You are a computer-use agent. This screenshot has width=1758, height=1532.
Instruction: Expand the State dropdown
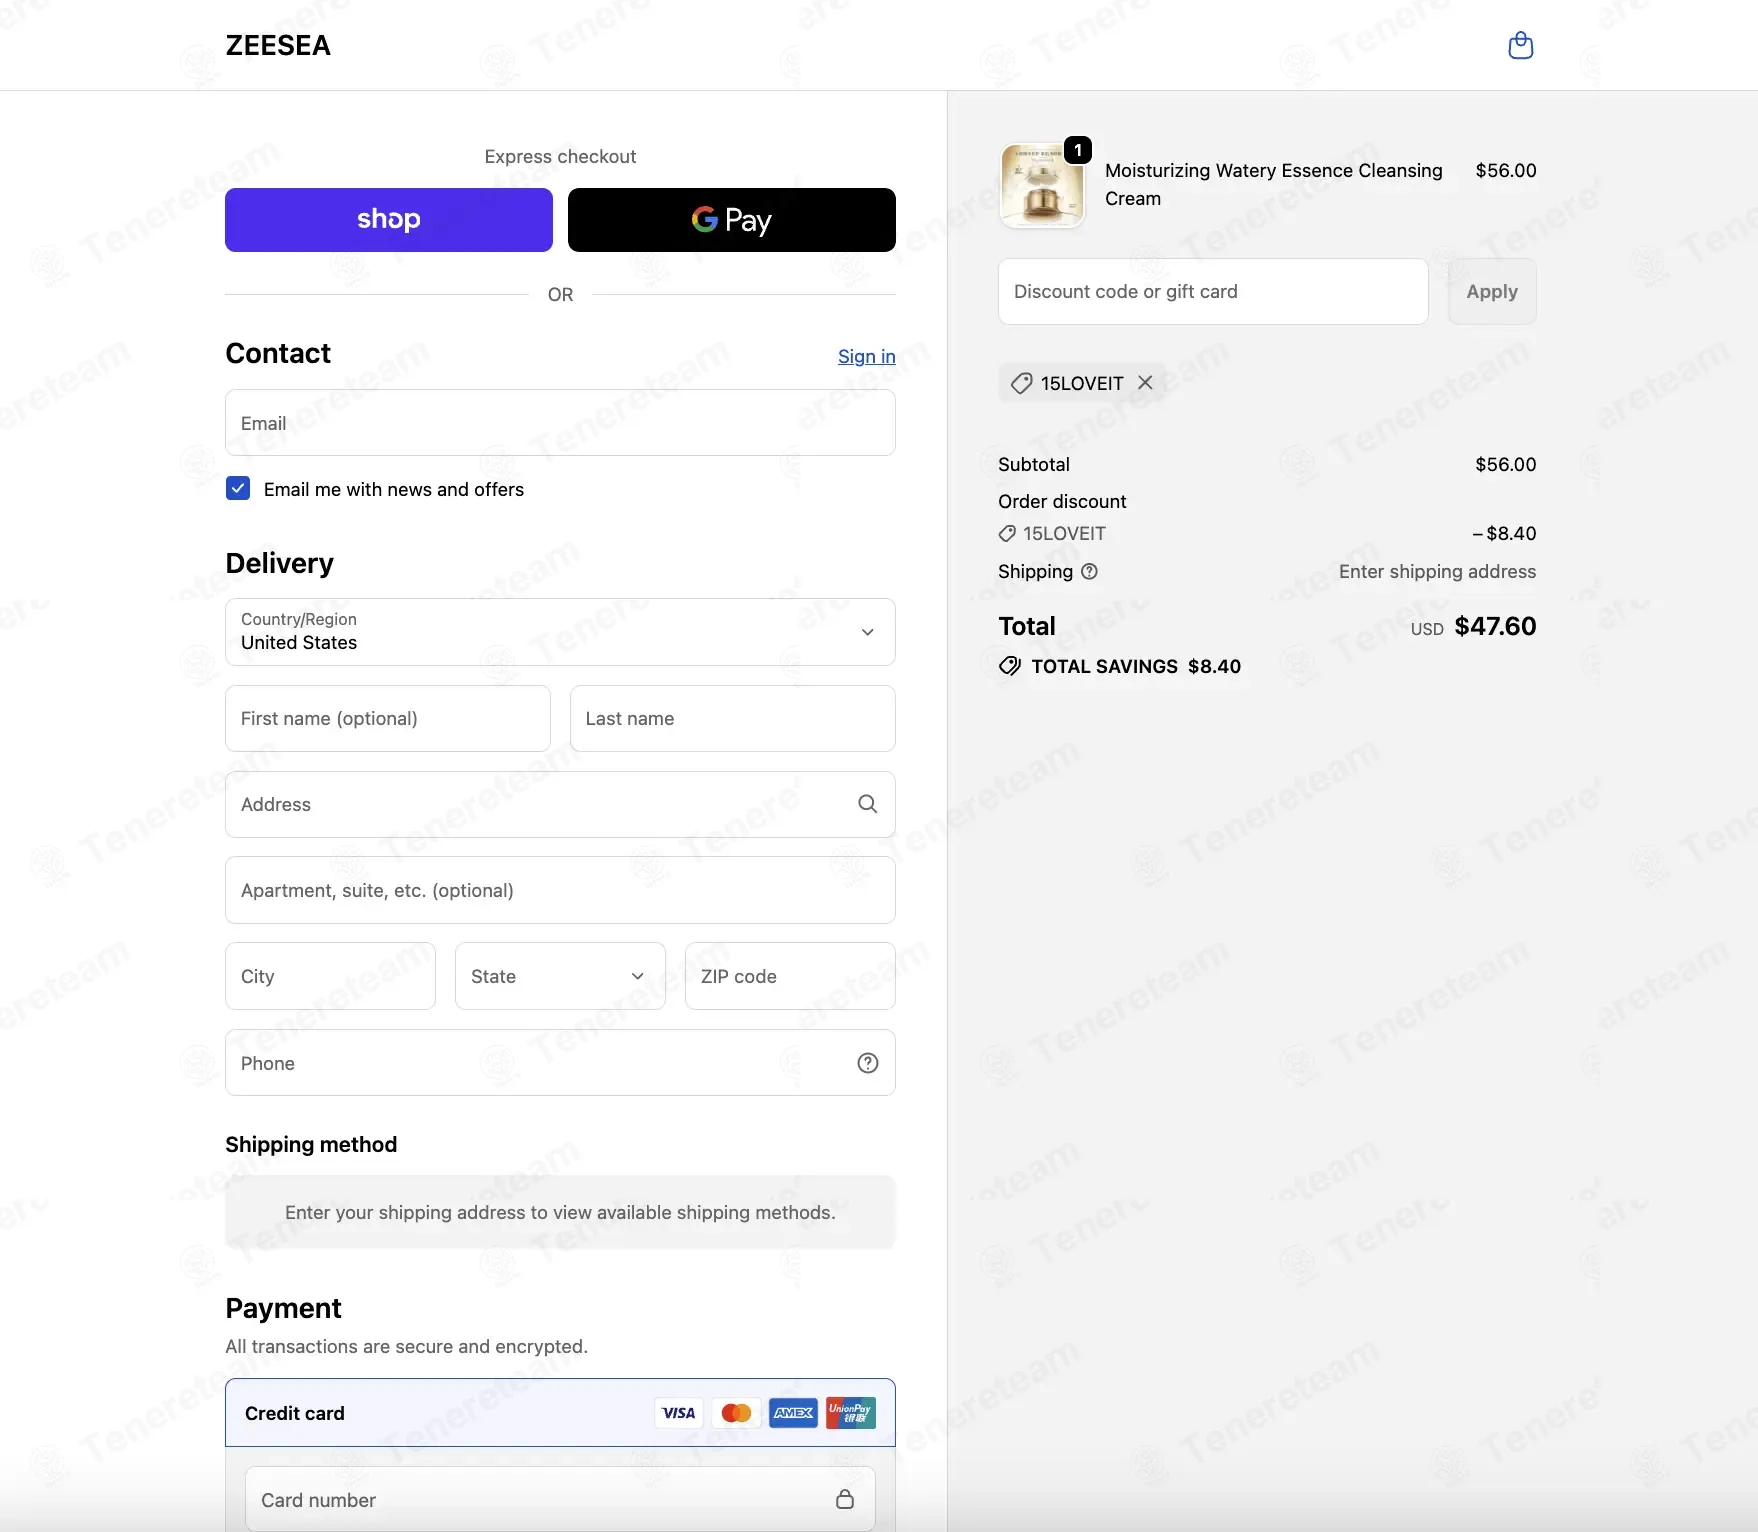click(560, 976)
